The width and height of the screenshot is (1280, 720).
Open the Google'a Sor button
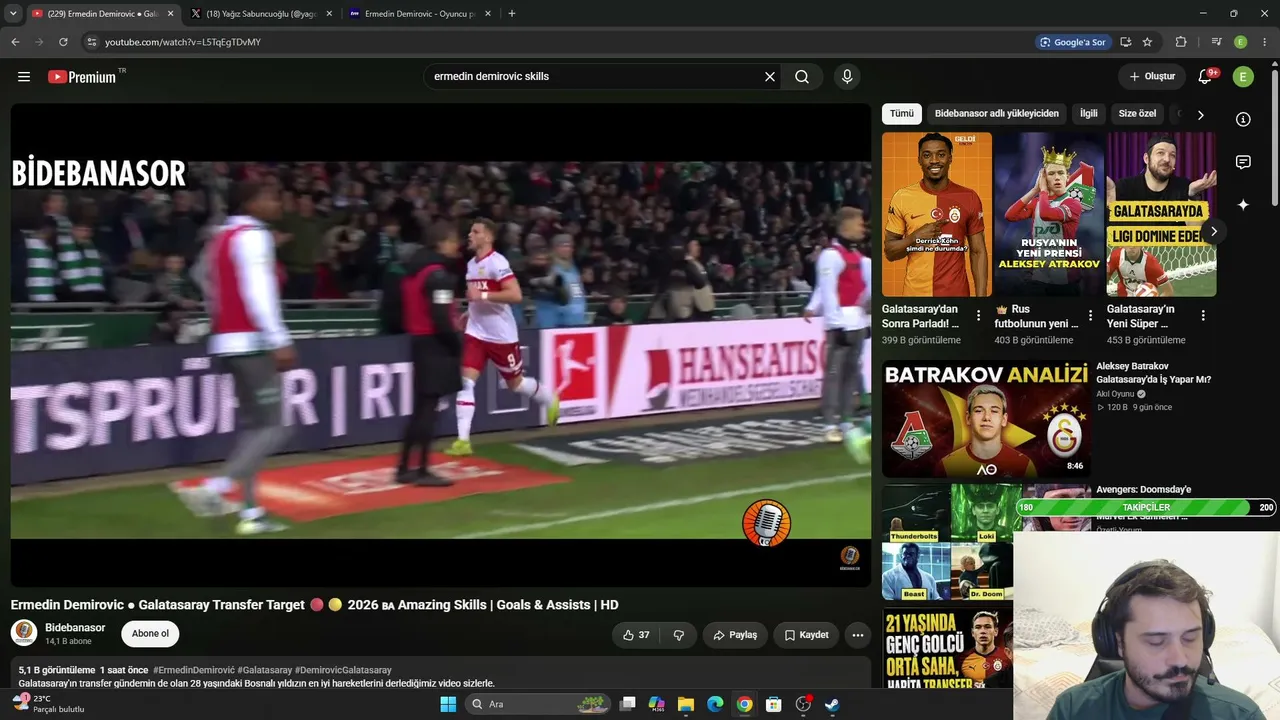[x=1073, y=42]
